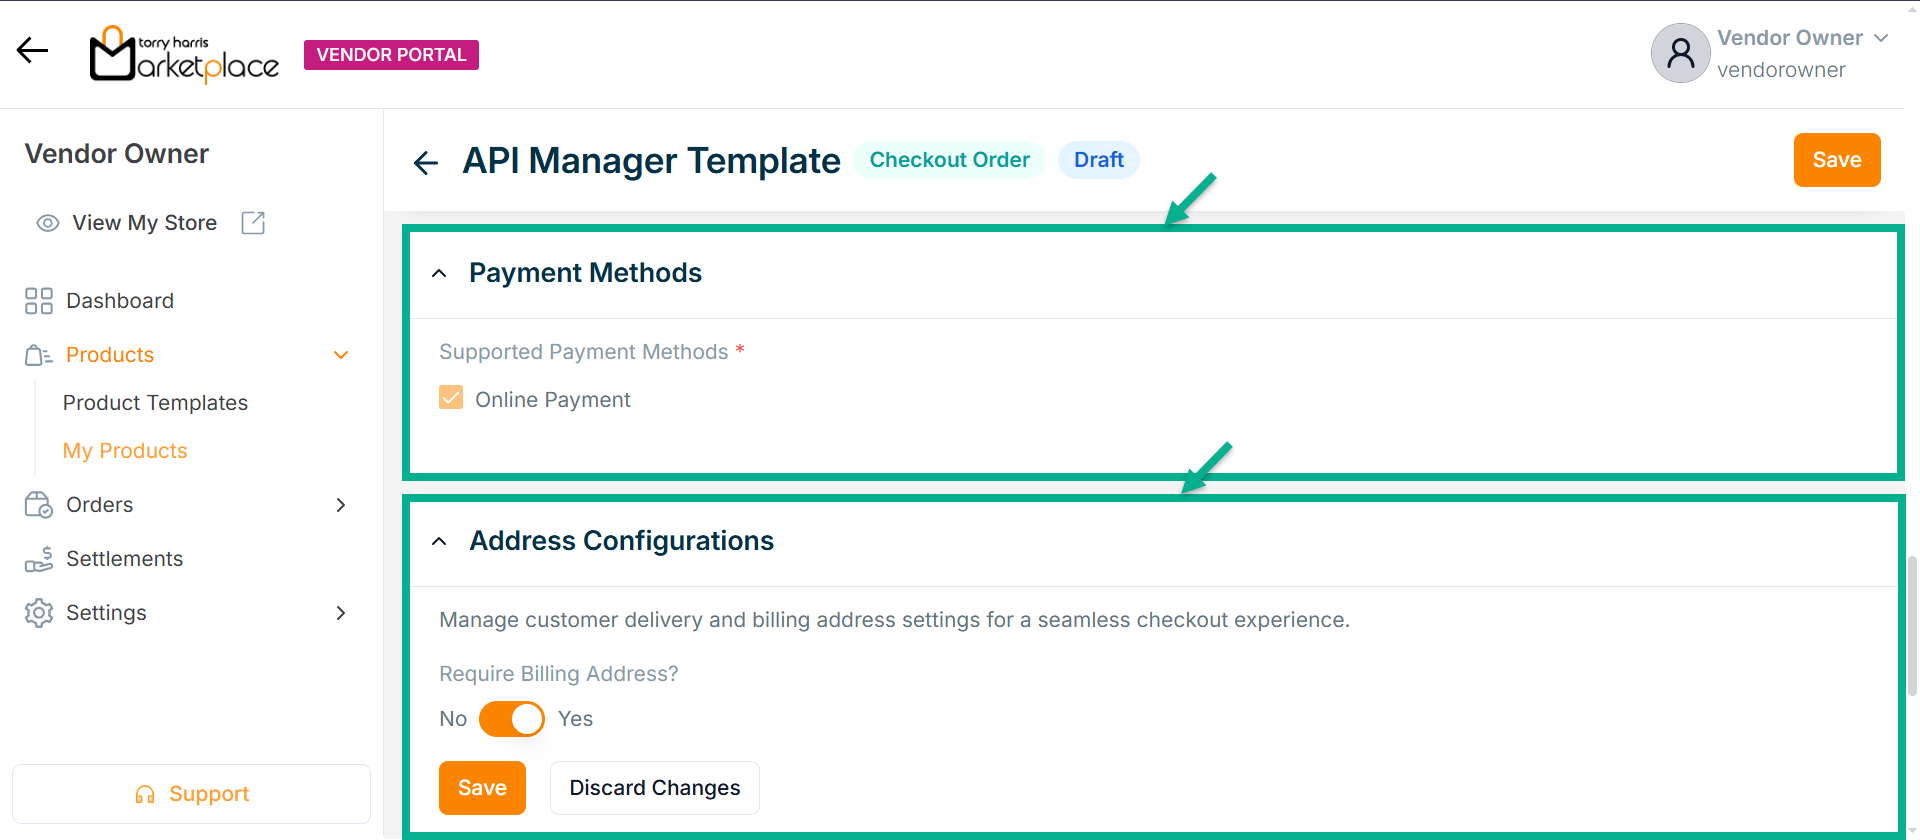The height and width of the screenshot is (840, 1920).
Task: Click the Settlements money icon
Action: [x=39, y=559]
